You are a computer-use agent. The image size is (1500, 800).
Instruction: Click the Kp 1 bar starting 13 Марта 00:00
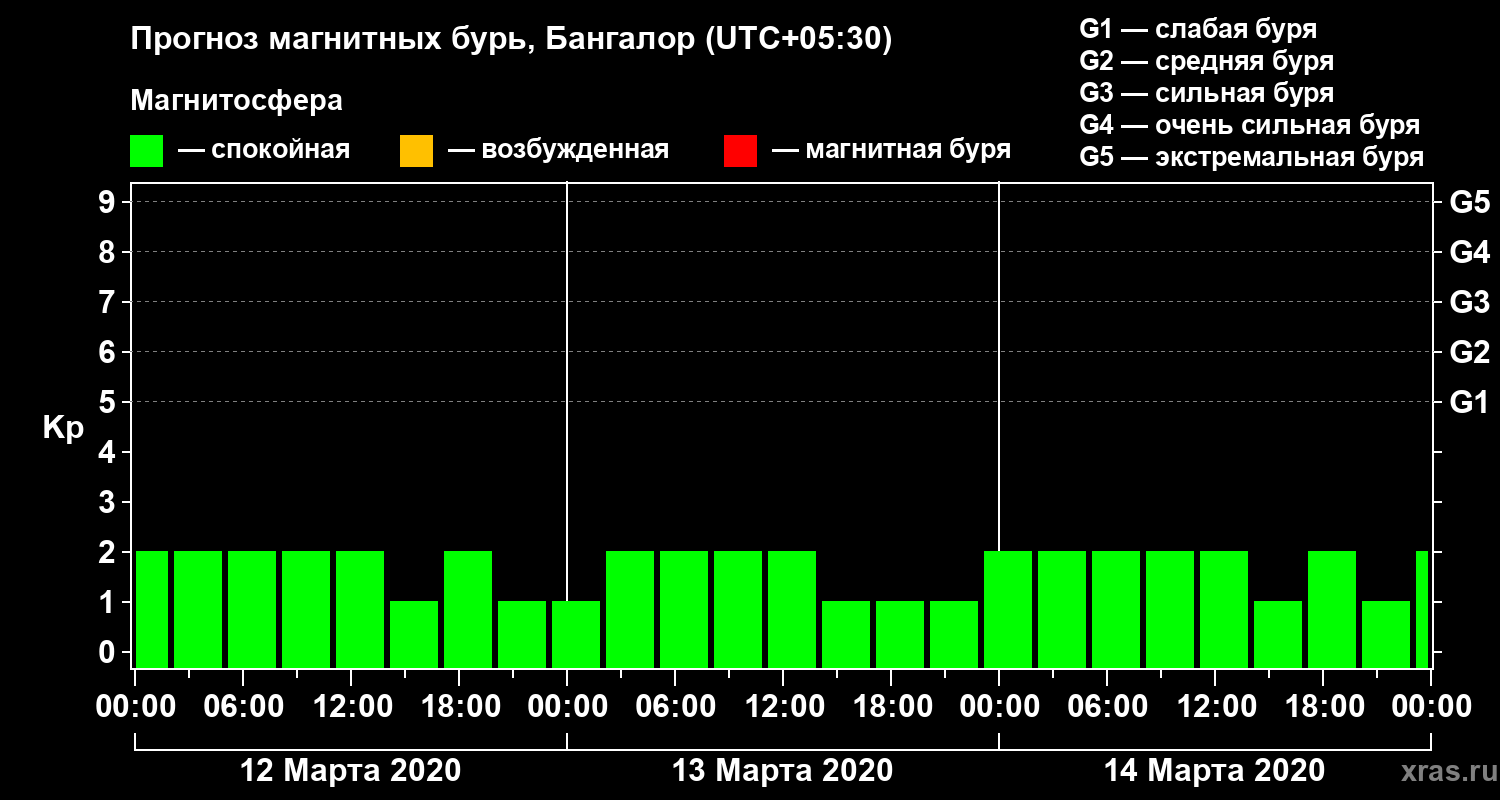point(576,634)
